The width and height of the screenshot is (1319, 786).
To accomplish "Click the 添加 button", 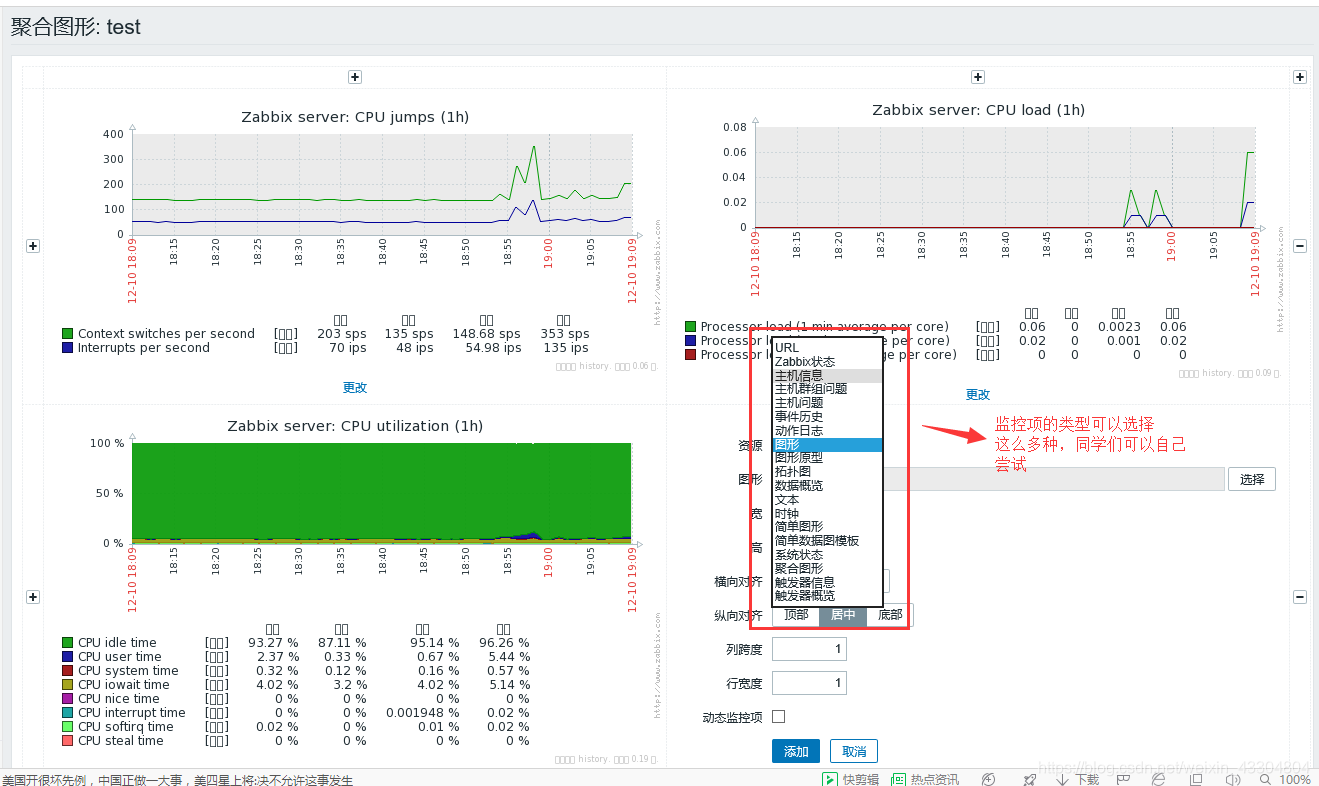I will pyautogui.click(x=796, y=751).
